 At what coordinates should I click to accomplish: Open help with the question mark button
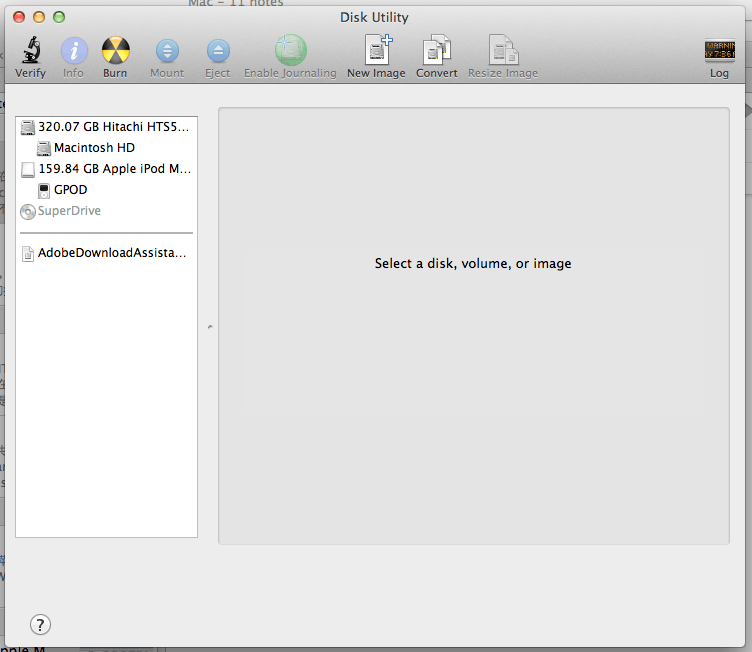coord(40,625)
